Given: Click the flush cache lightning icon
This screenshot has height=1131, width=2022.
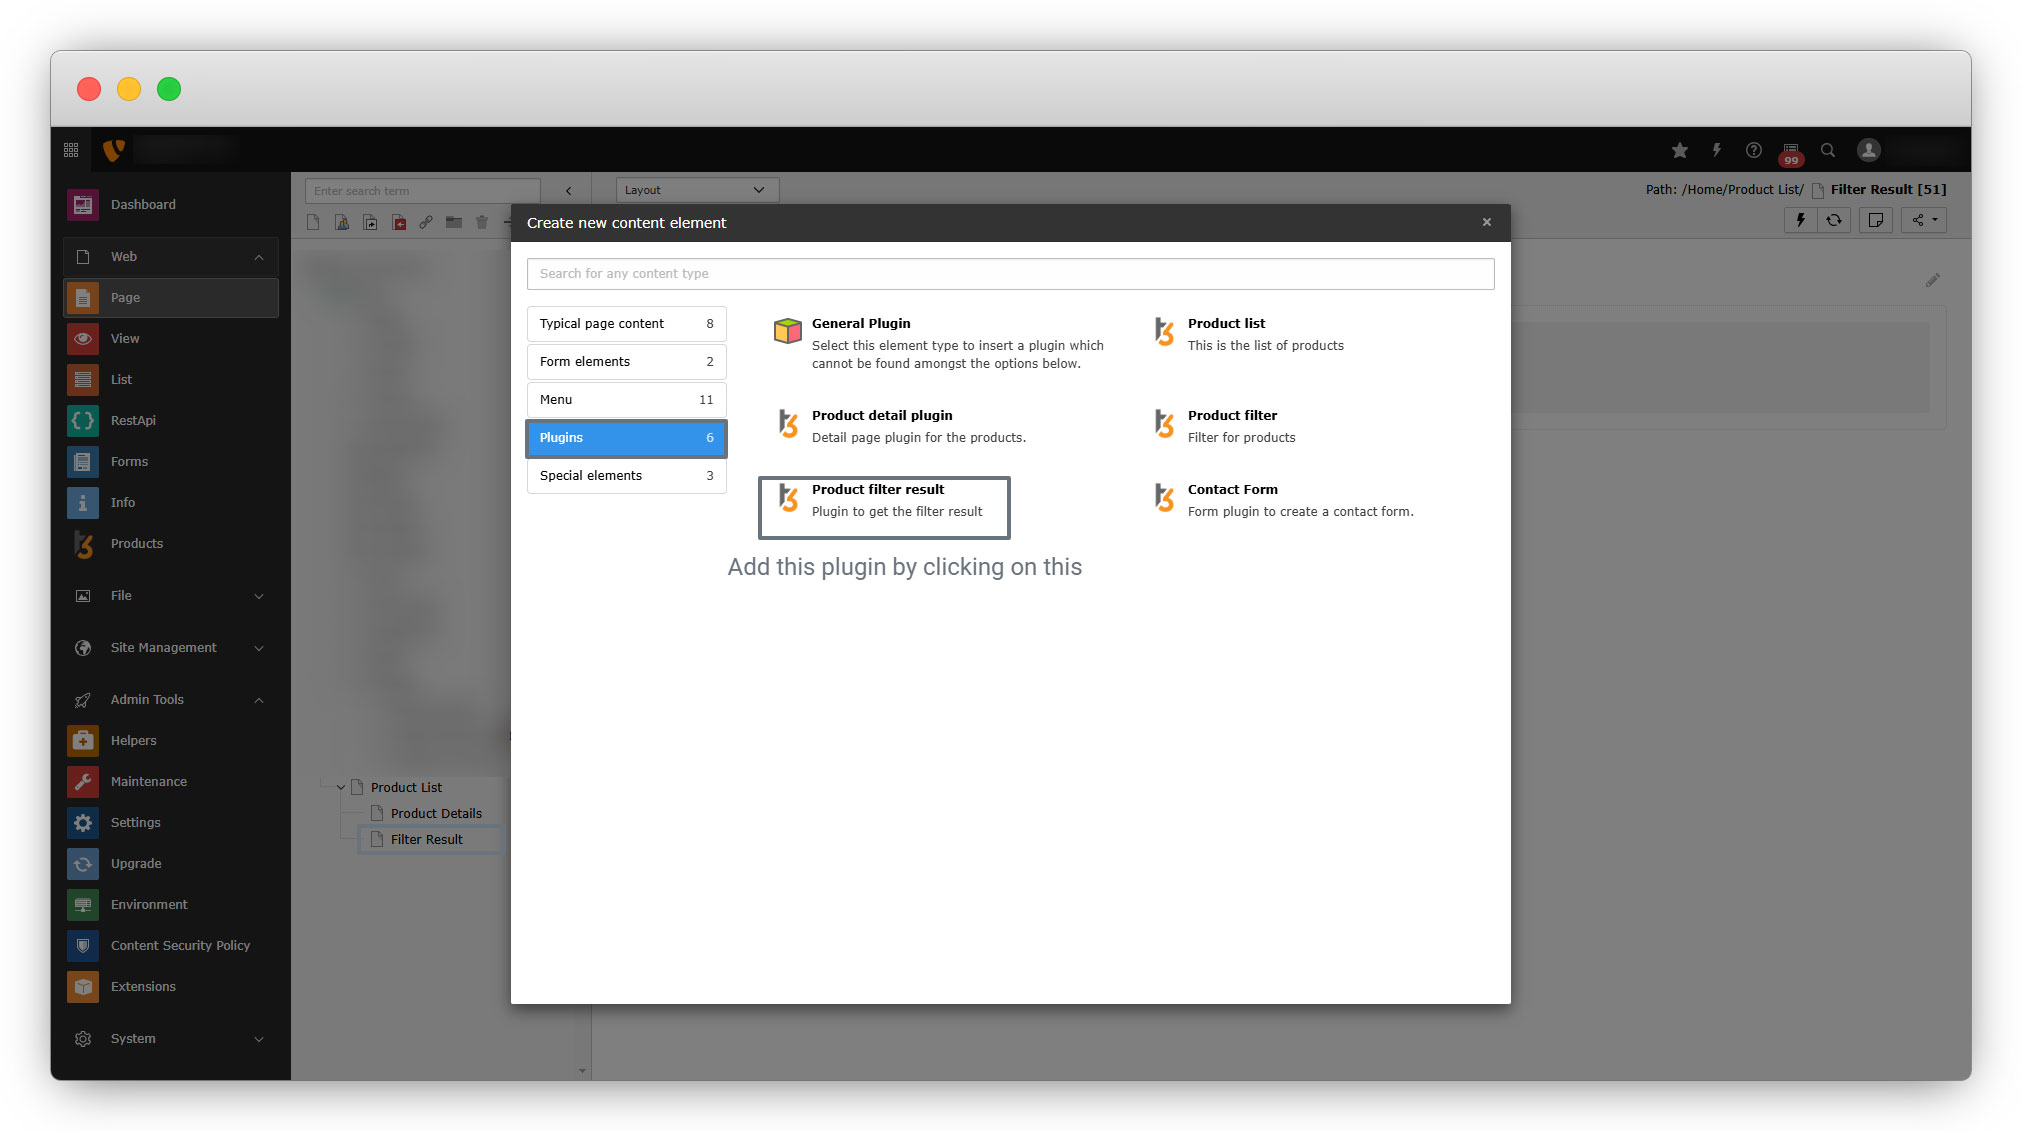Looking at the screenshot, I should [x=1716, y=150].
